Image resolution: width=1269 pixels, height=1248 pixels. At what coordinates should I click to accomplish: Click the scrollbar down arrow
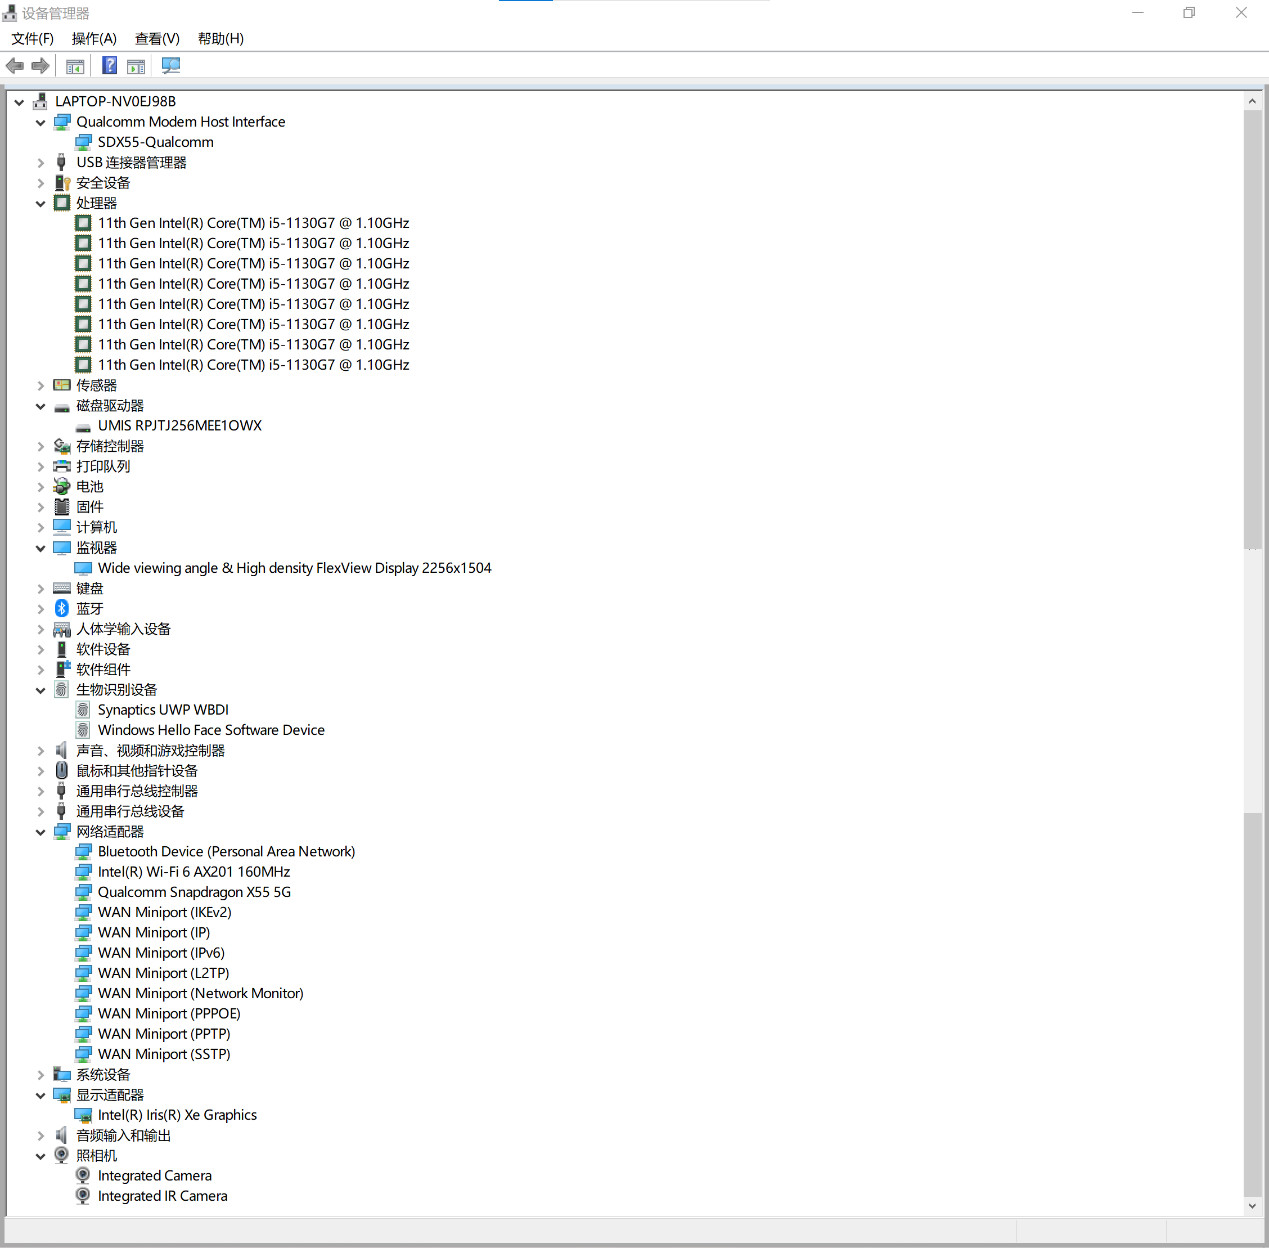(1252, 1206)
